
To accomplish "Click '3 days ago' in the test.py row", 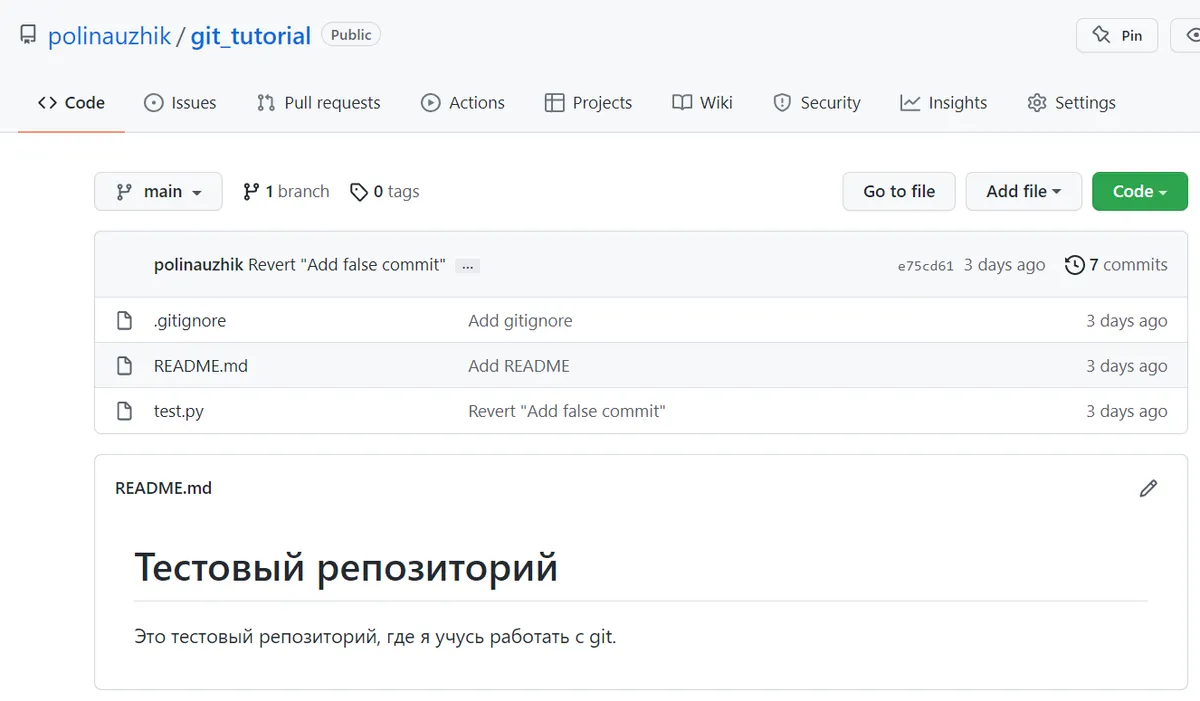I will click(1127, 411).
